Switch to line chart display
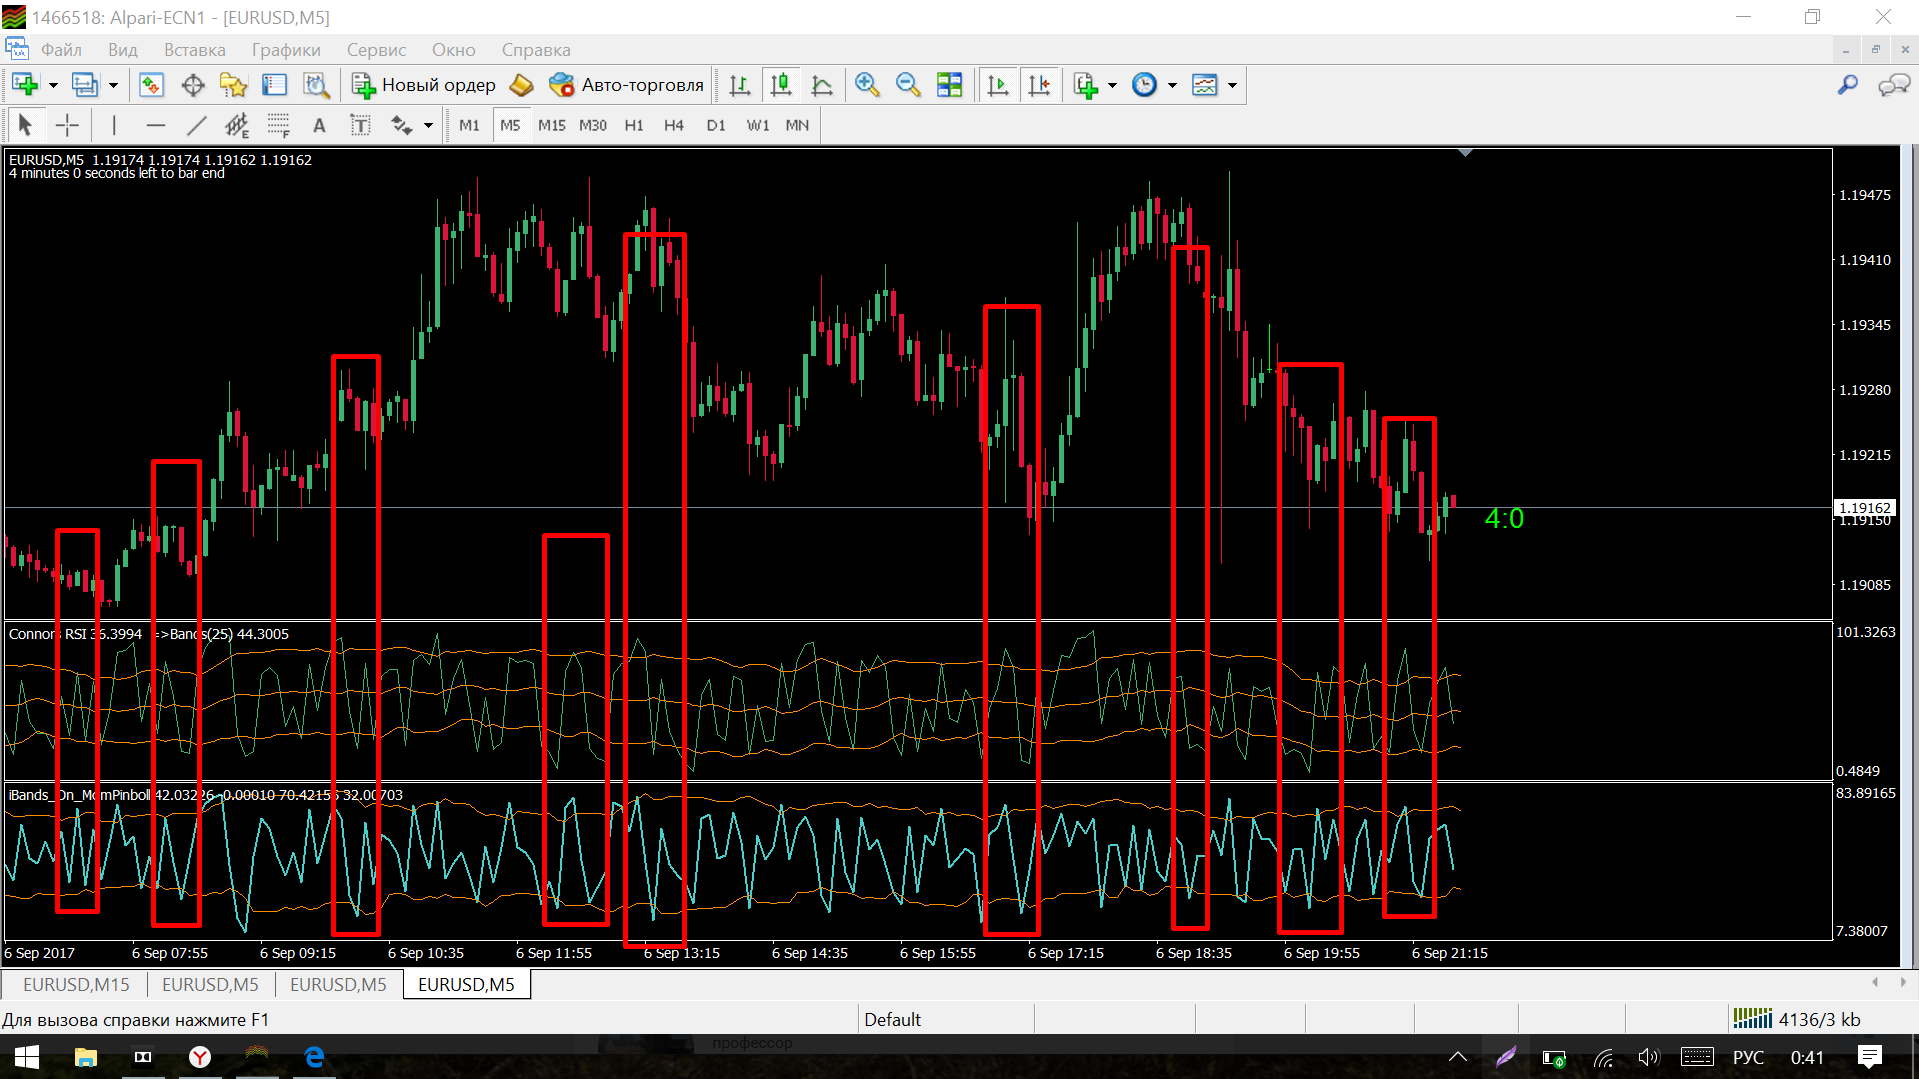Screen dimensions: 1919x1079 click(822, 85)
